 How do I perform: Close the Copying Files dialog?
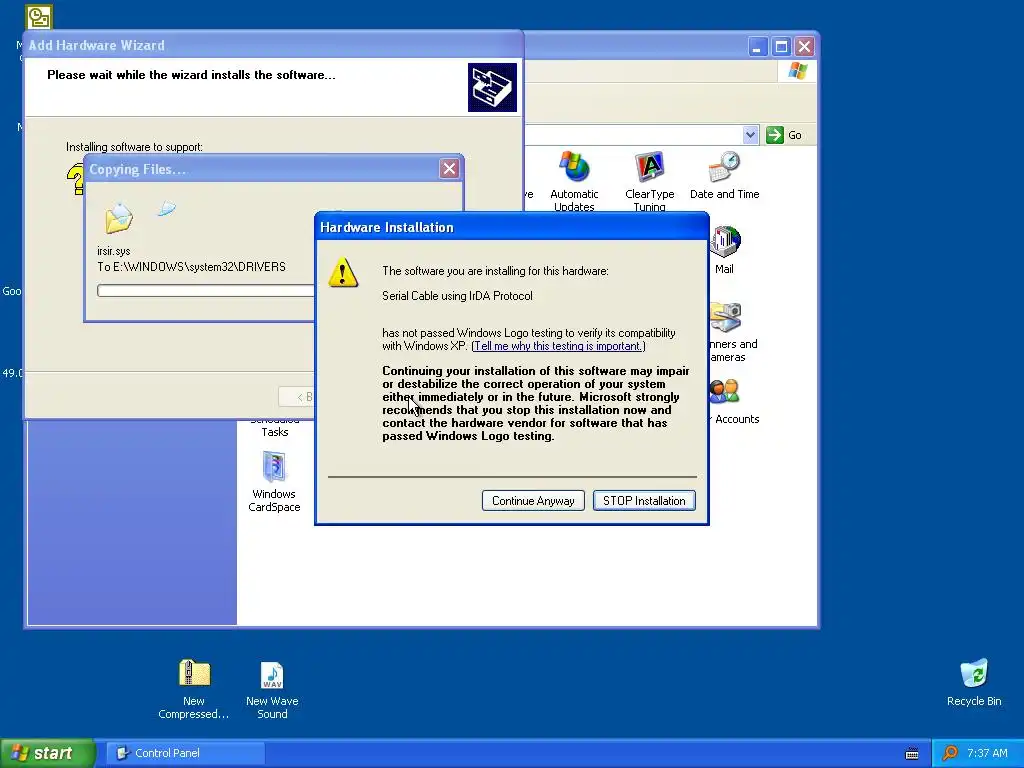pos(449,169)
